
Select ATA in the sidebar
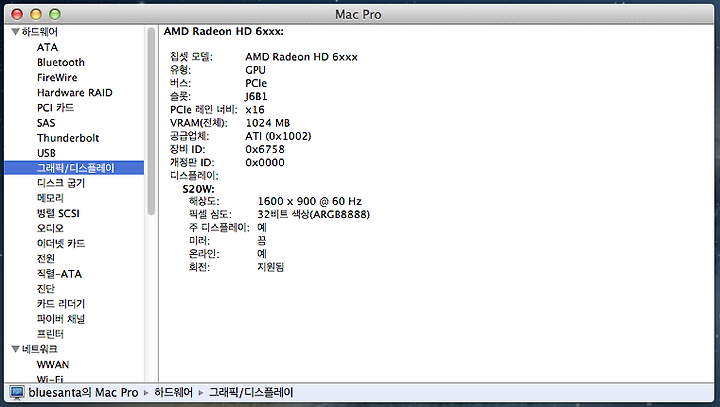pyautogui.click(x=47, y=47)
